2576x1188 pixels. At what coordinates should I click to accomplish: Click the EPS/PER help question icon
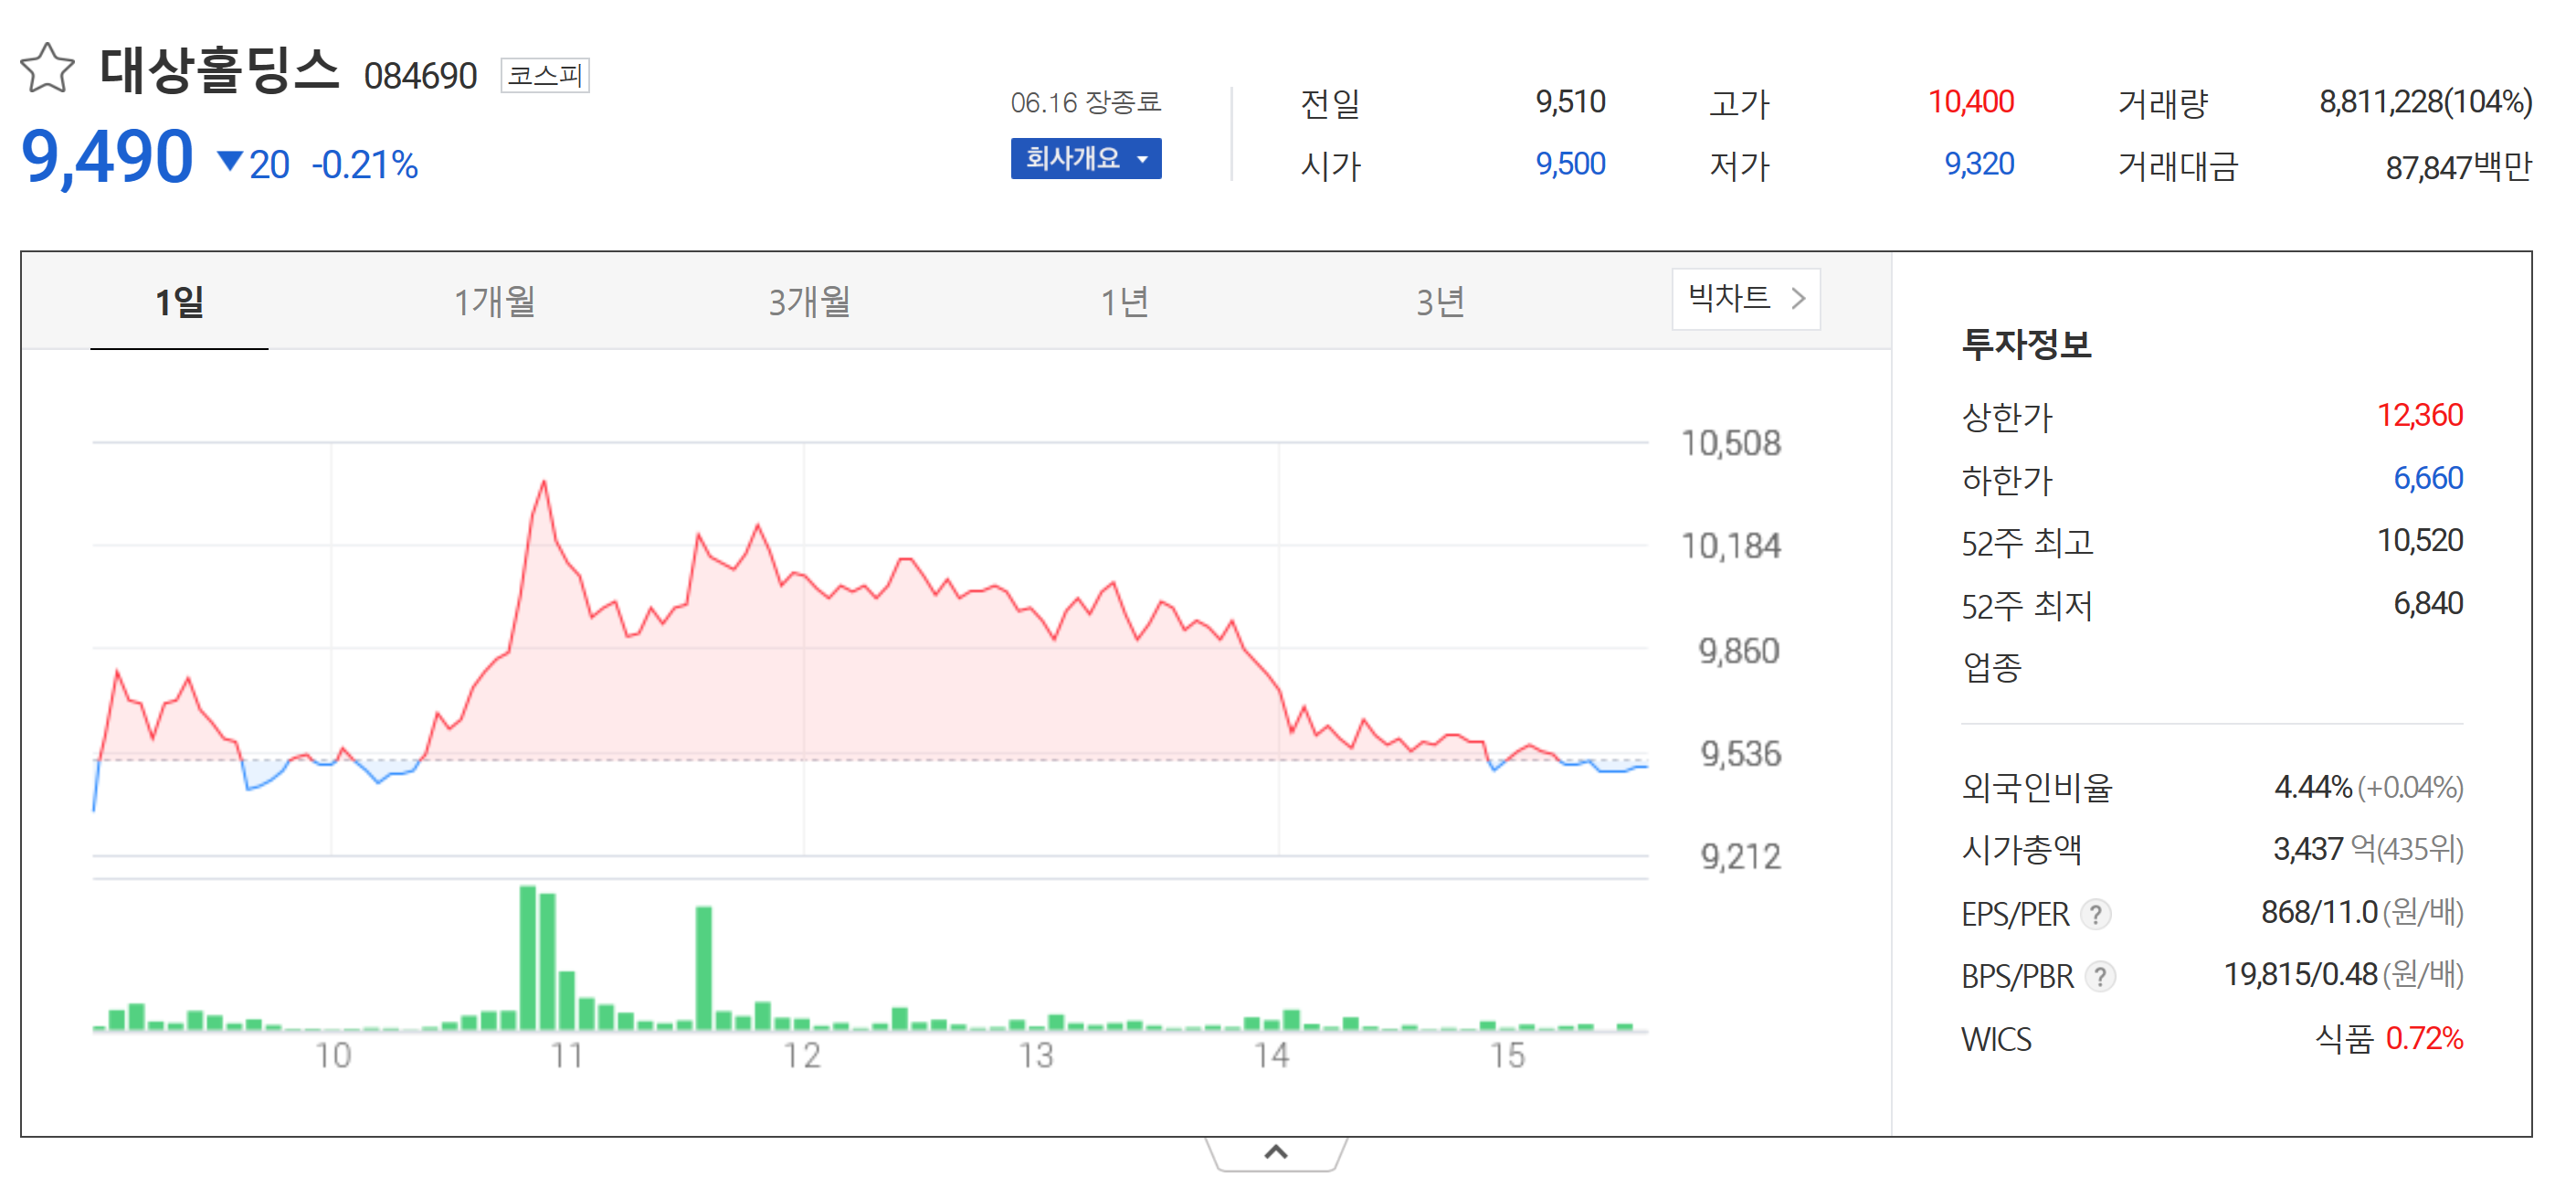pyautogui.click(x=2095, y=914)
